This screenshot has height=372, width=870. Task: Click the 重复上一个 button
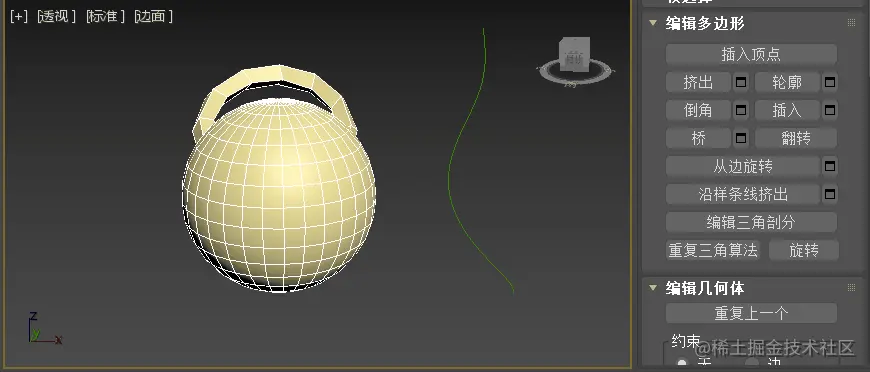pyautogui.click(x=751, y=313)
